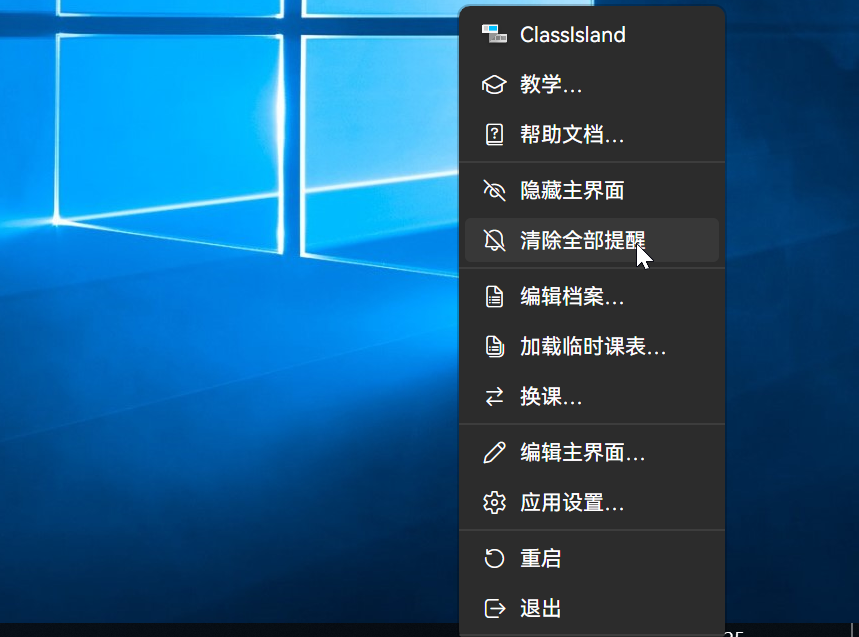Click the pencil icon beside 编辑主界面

494,452
